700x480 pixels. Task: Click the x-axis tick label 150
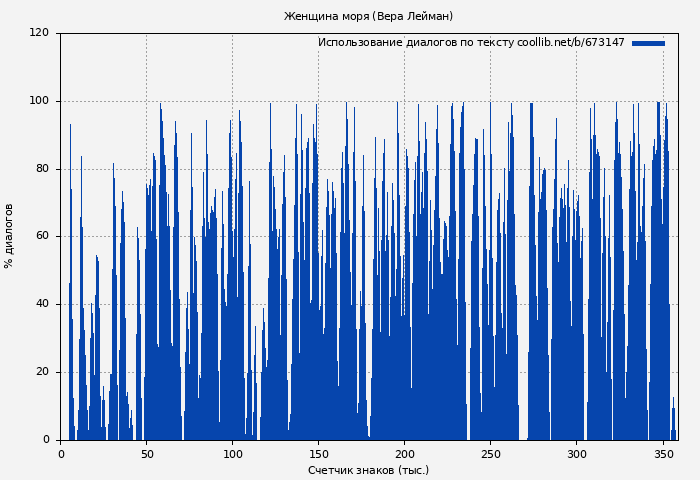(318, 454)
